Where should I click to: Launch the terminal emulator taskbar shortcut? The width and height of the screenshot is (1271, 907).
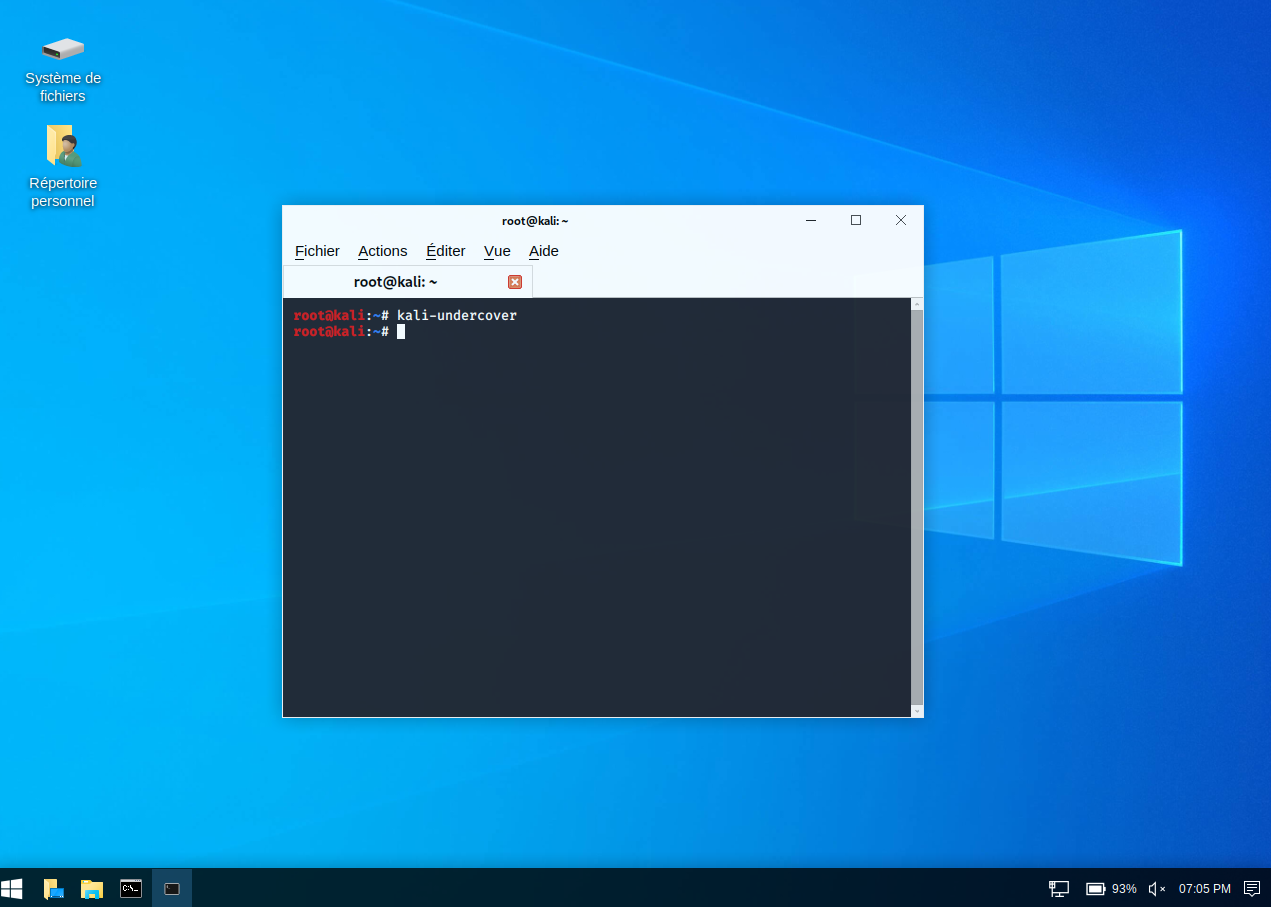click(x=131, y=888)
